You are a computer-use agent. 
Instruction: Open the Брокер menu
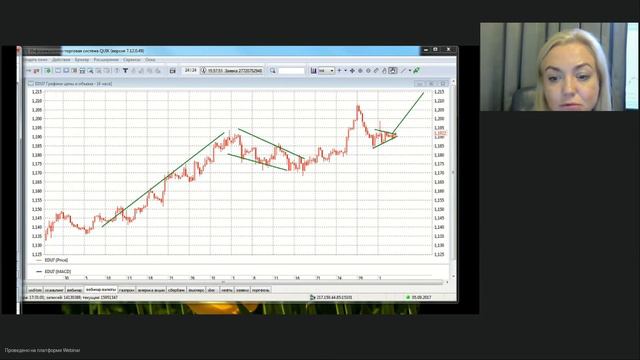click(82, 60)
